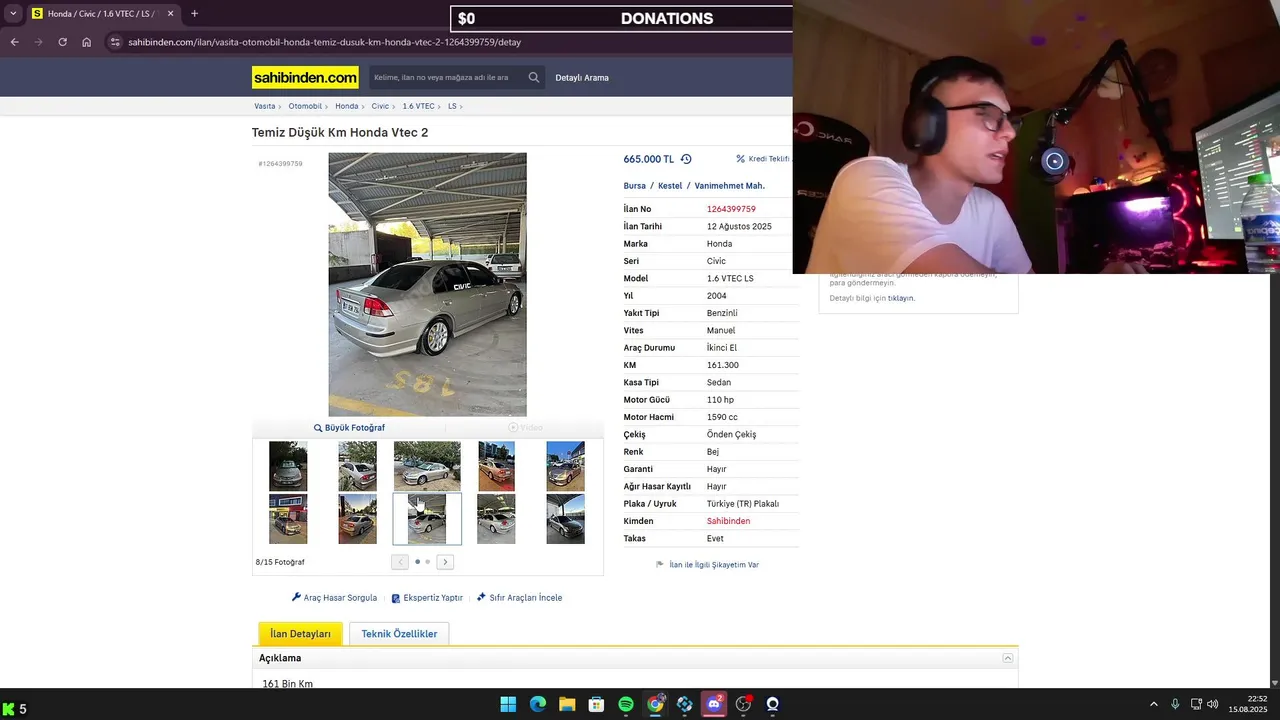Click the tıklayın detail link

(901, 298)
